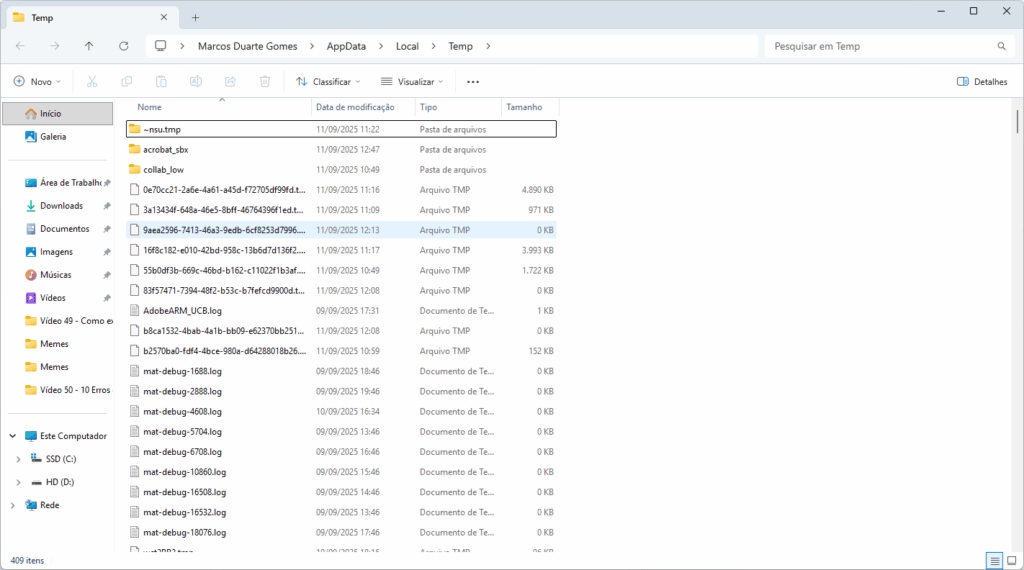
Task: Click the mat-debug-1688.log file icon
Action: pyautogui.click(x=135, y=371)
